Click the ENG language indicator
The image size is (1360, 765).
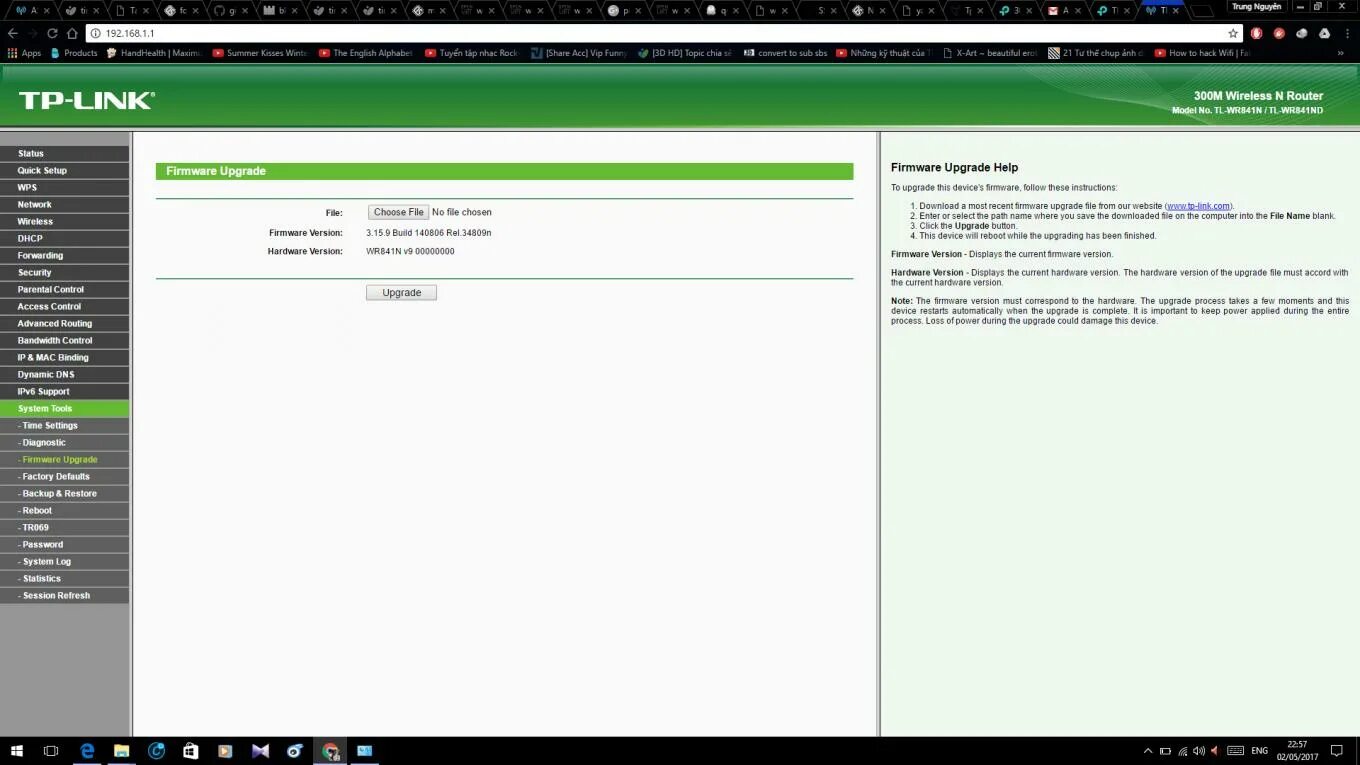pos(1260,751)
